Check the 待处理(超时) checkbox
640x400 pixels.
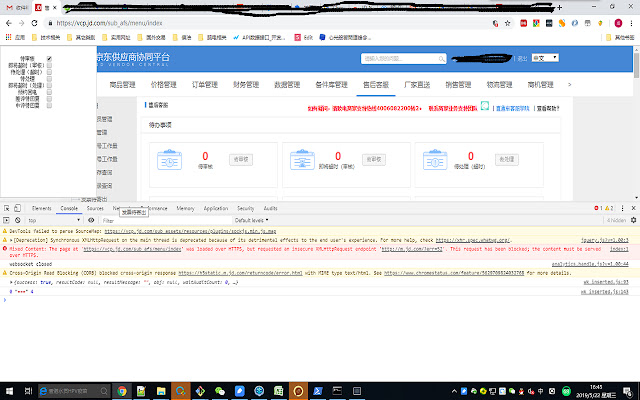[x=49, y=72]
